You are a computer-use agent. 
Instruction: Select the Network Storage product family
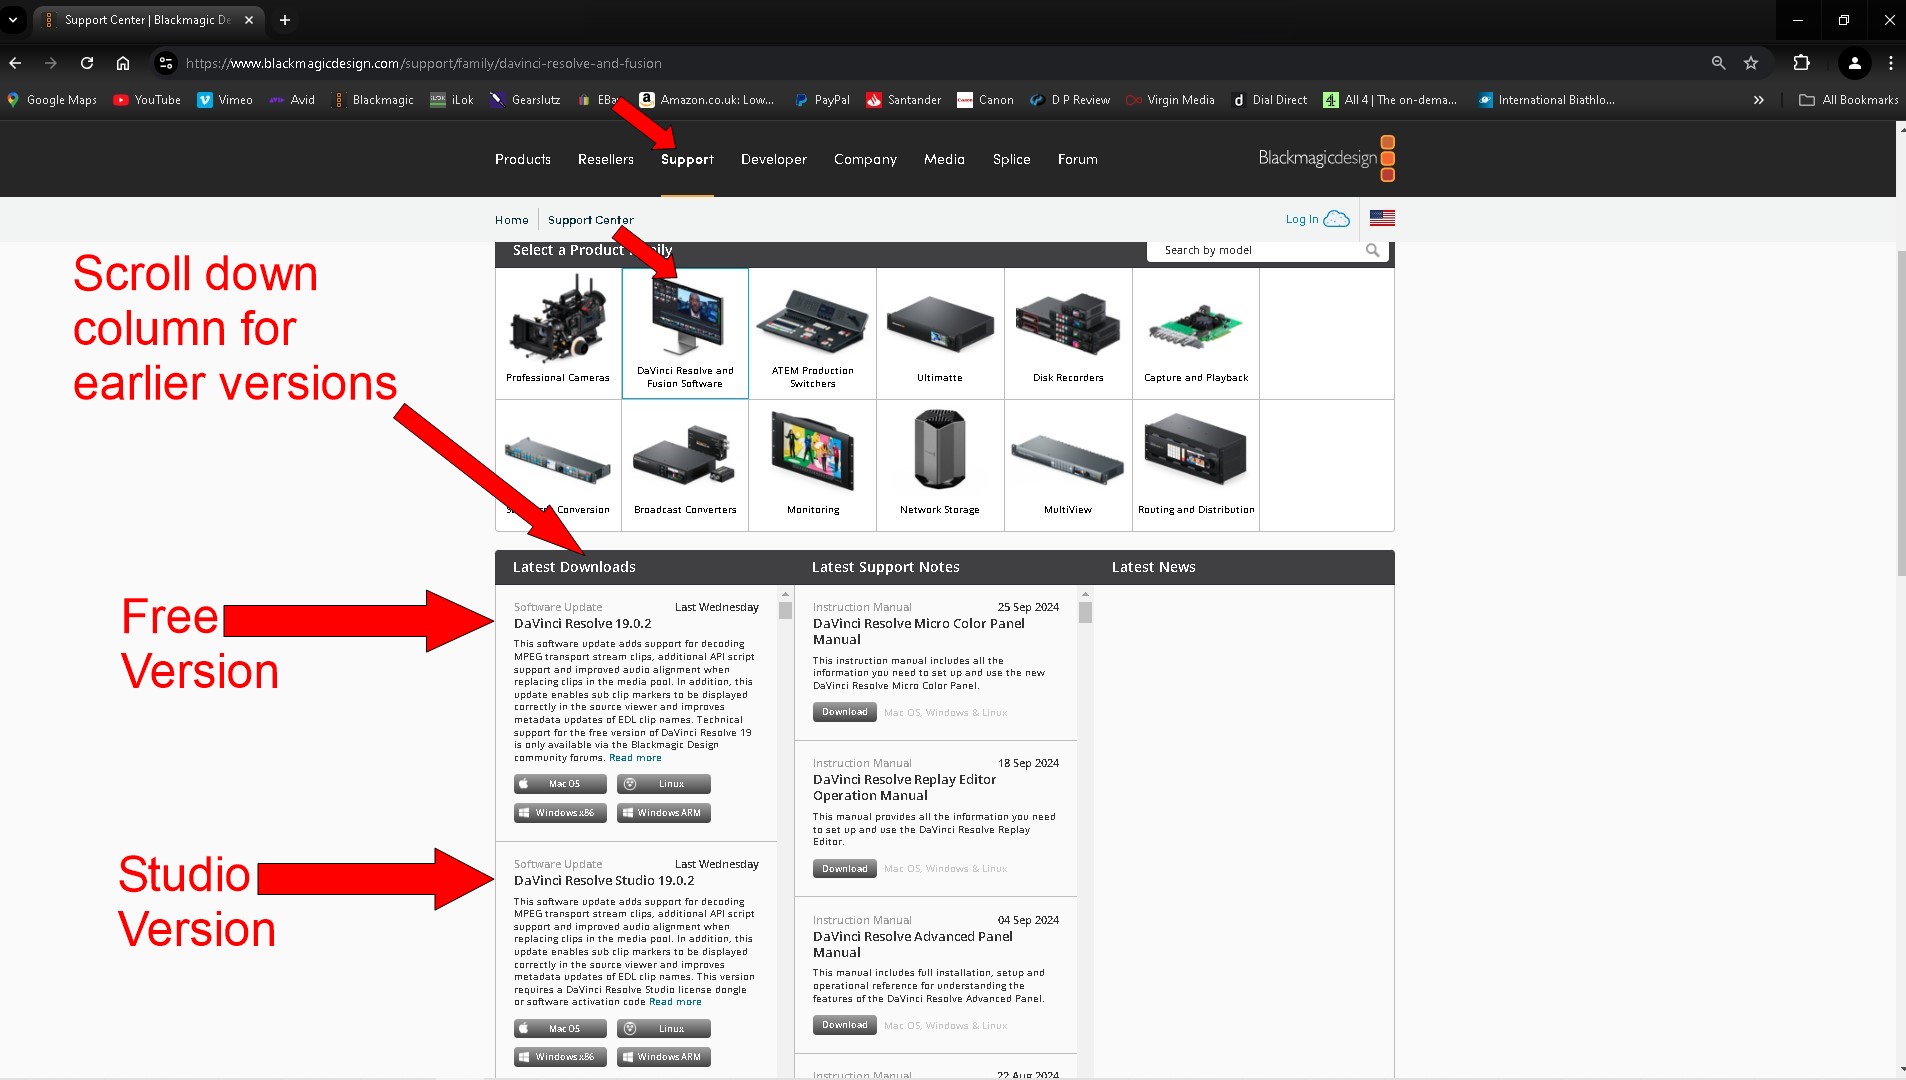(940, 465)
